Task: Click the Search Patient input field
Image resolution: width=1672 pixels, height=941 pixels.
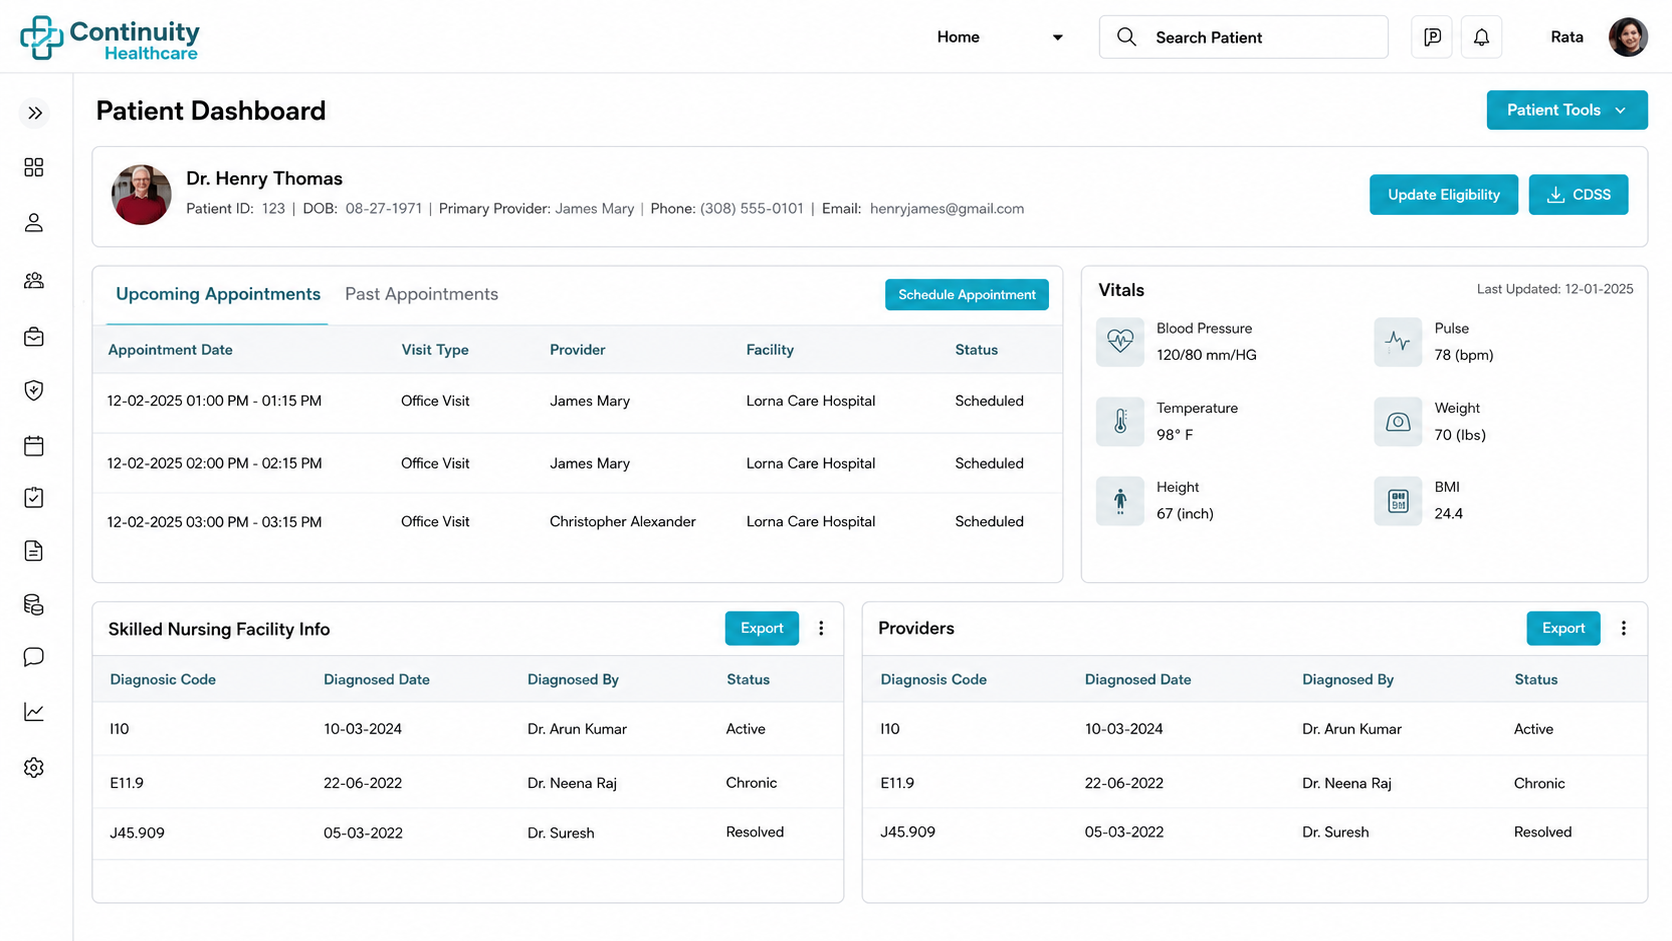Action: click(x=1243, y=37)
